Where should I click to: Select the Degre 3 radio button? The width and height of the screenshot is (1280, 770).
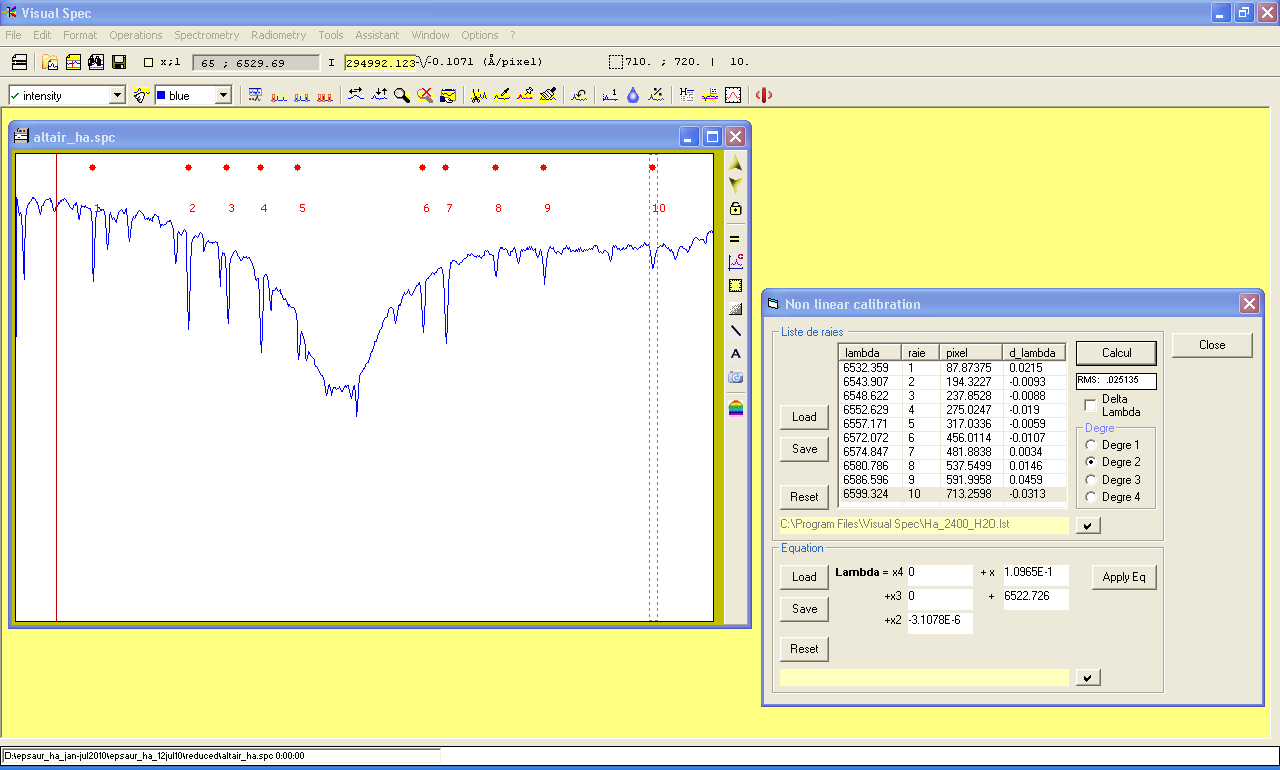[x=1091, y=480]
